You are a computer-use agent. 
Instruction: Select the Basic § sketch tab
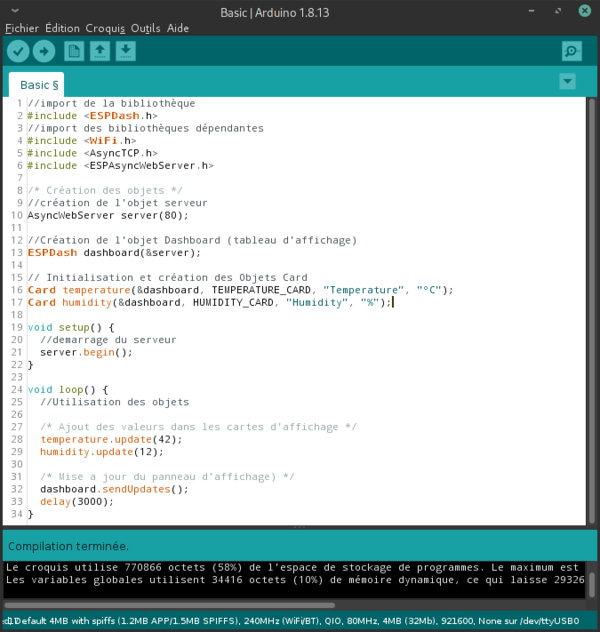coord(37,85)
